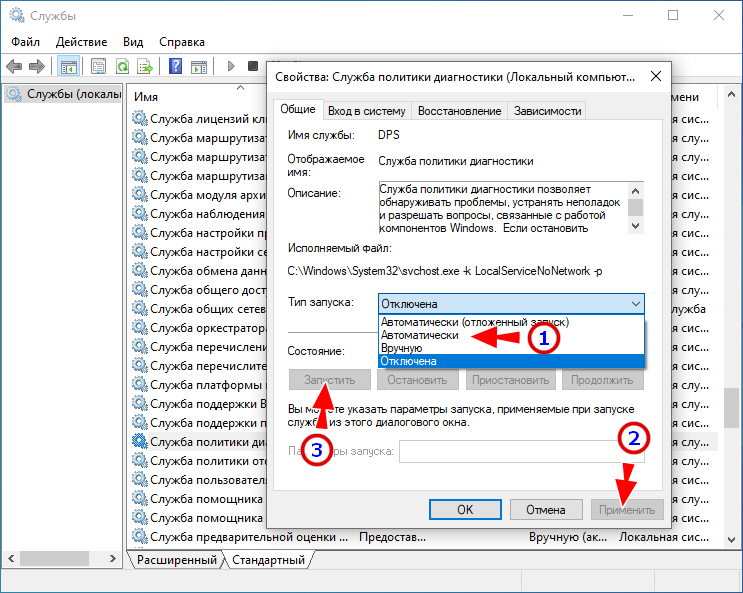Screen dimensions: 743x593
Task: Click gear icon of Служба наблюдения row
Action: click(139, 213)
